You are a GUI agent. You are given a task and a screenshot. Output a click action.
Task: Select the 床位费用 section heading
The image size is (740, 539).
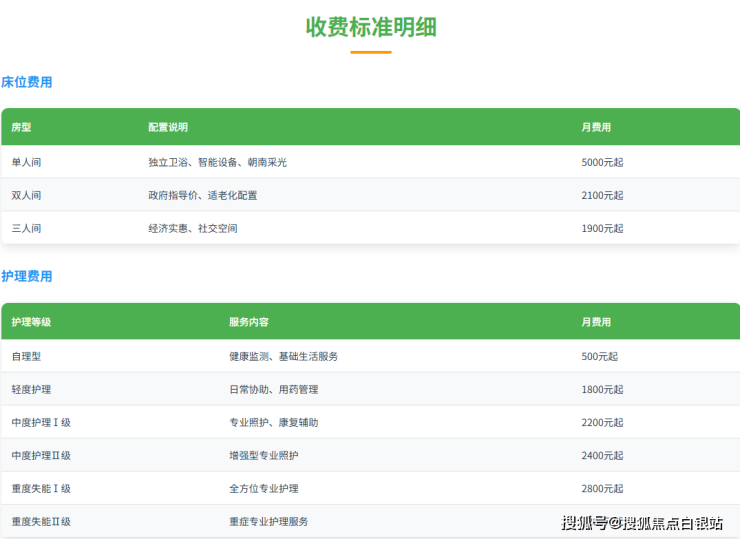(27, 82)
